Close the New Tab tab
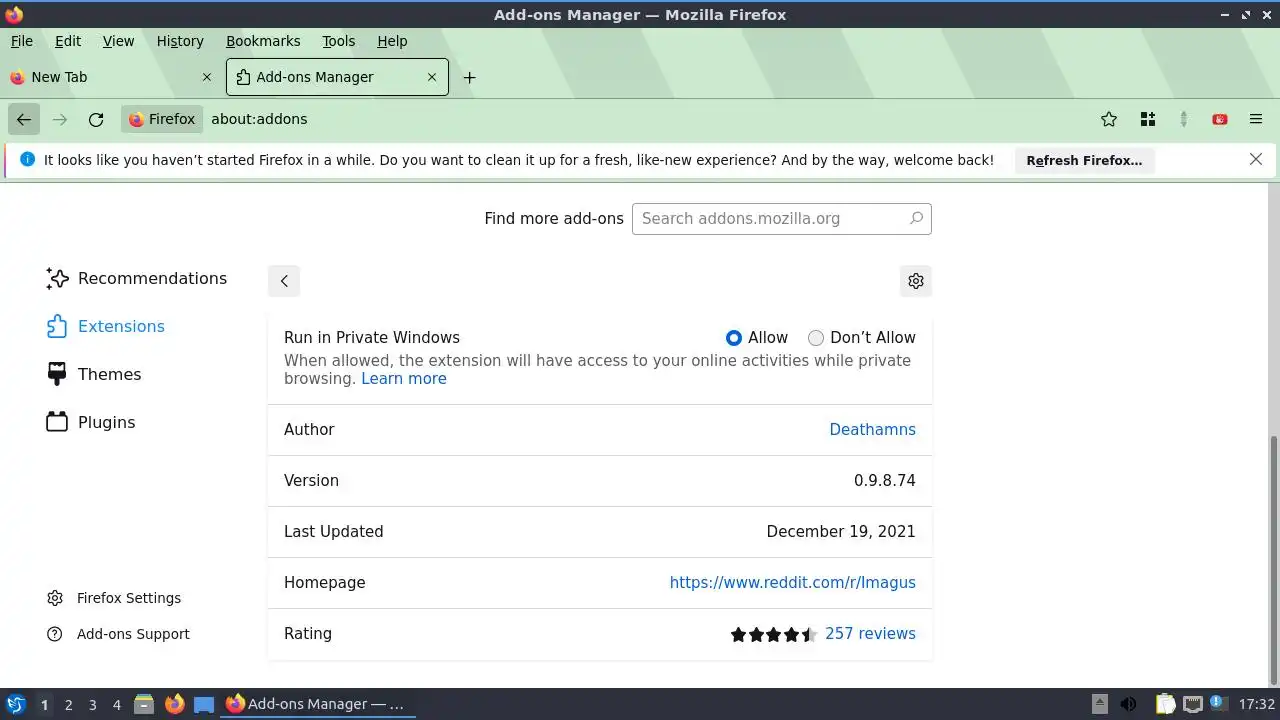This screenshot has height=720, width=1280. click(207, 77)
